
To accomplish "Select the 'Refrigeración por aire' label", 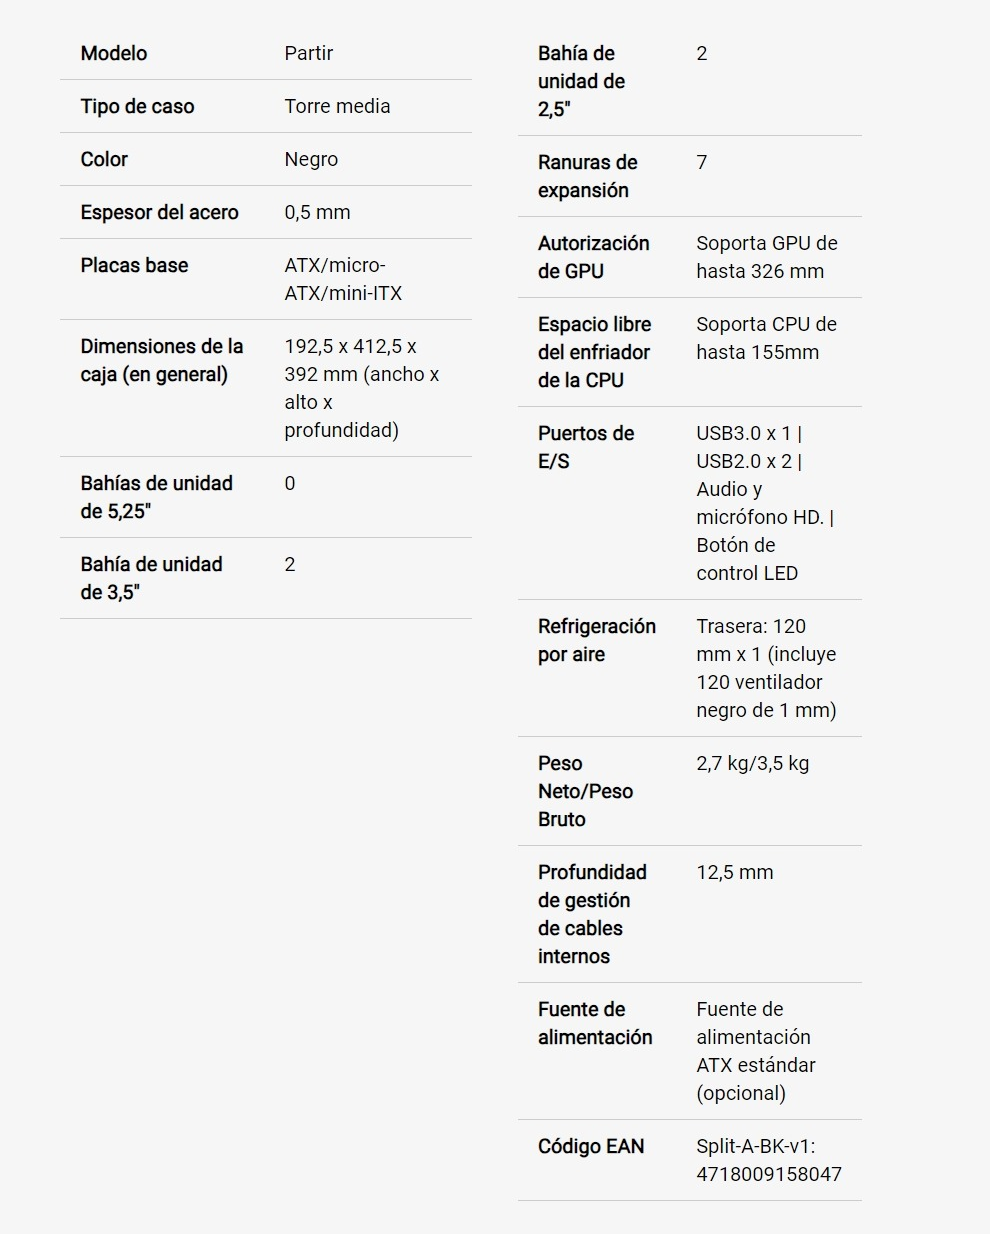I will coord(597,640).
